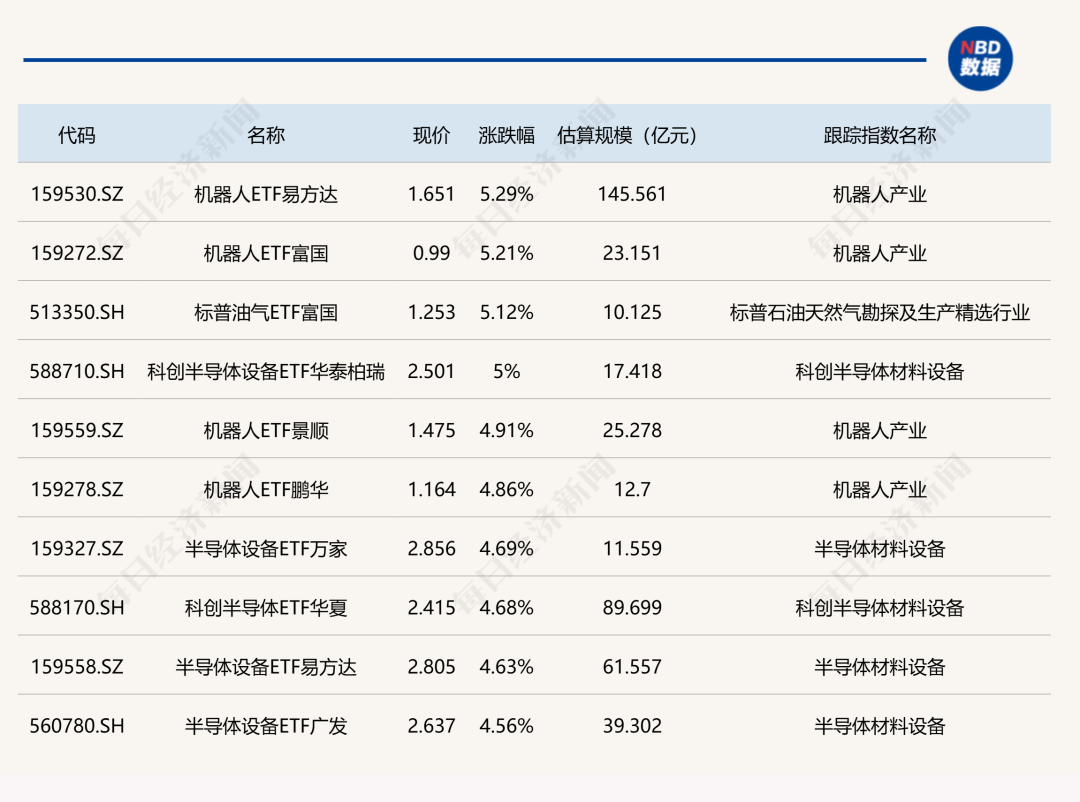The image size is (1080, 802).
Task: Click price 1.164
Action: [431, 490]
